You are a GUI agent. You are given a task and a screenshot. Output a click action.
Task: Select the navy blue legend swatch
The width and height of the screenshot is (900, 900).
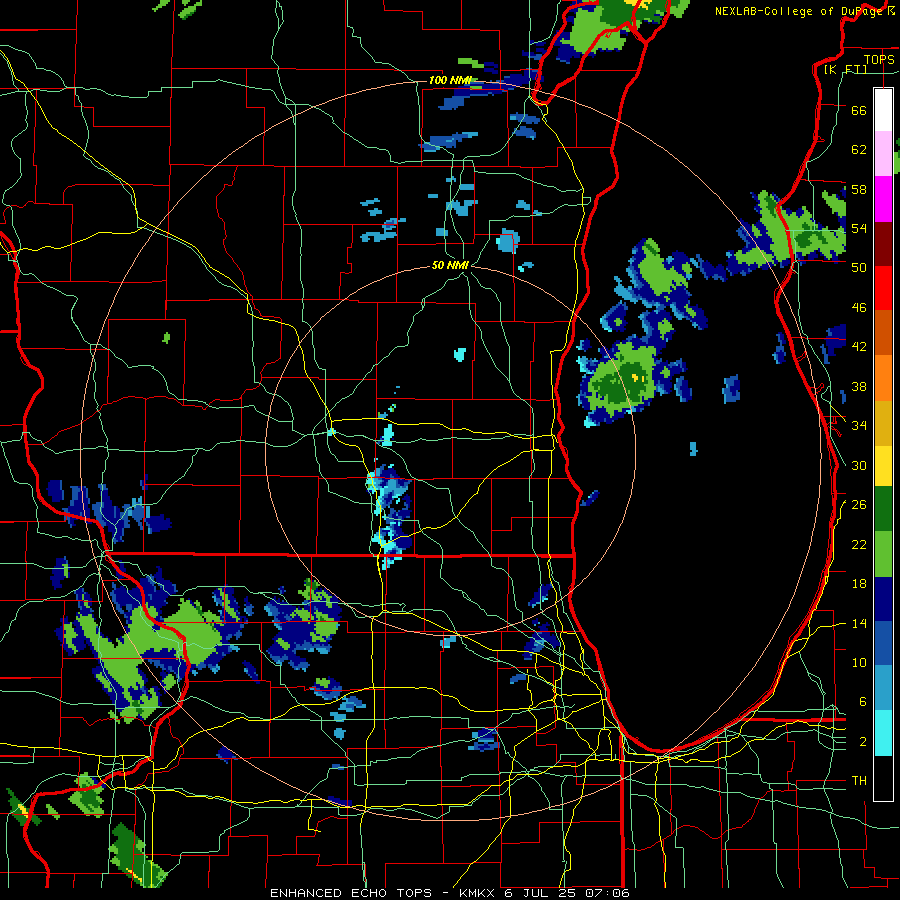tap(883, 599)
